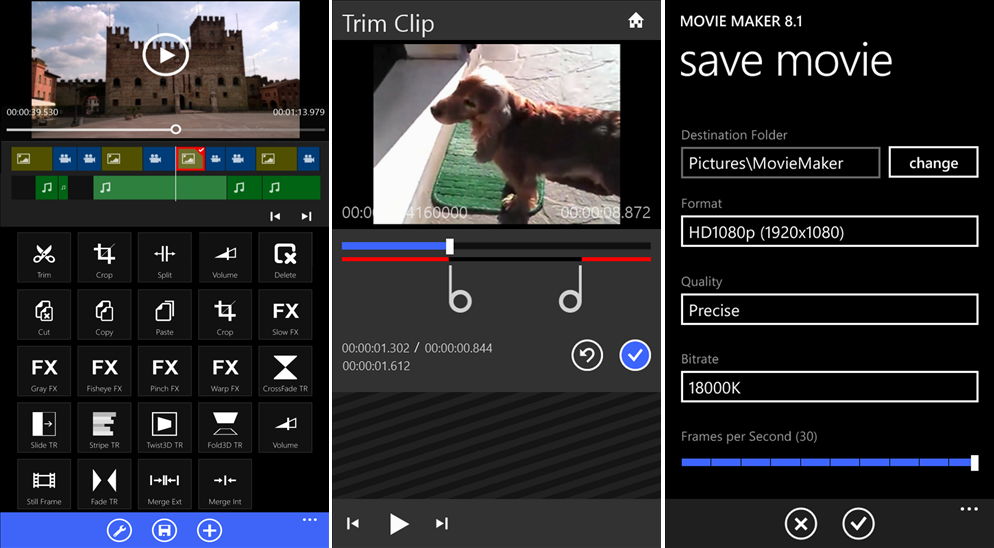This screenshot has width=994, height=548.
Task: Play the dog clip in Trim Clip
Action: point(398,524)
